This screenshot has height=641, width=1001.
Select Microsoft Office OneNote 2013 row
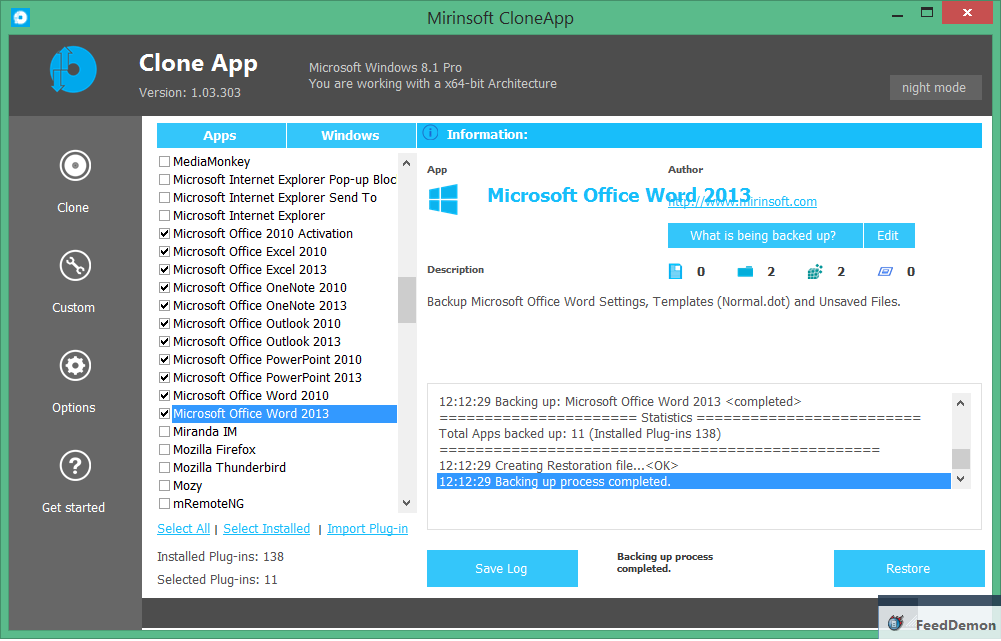[x=278, y=306]
